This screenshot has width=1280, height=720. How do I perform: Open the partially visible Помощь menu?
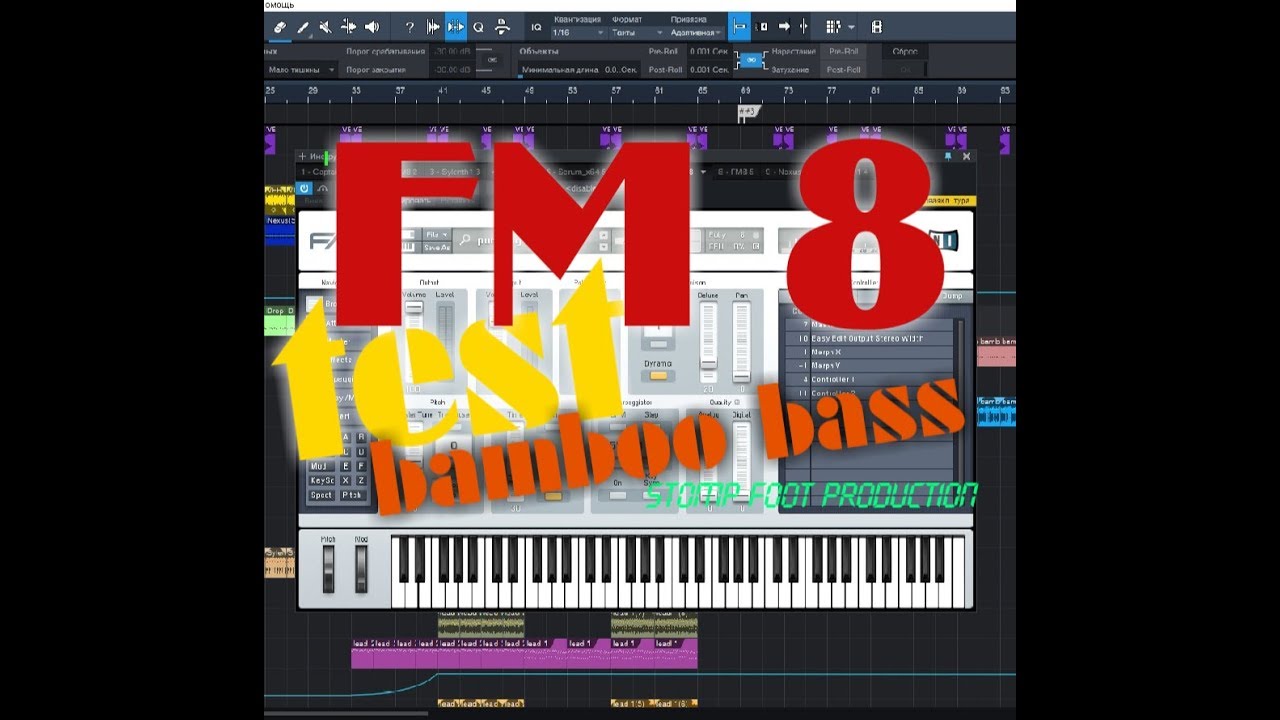277,5
